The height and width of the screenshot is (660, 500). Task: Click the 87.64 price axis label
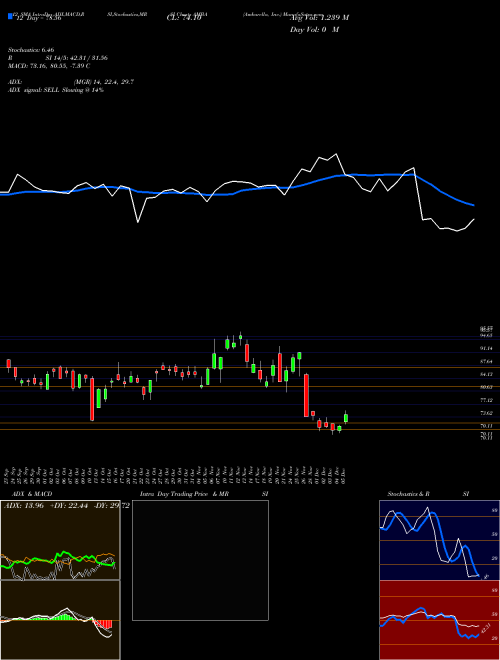tap(486, 361)
